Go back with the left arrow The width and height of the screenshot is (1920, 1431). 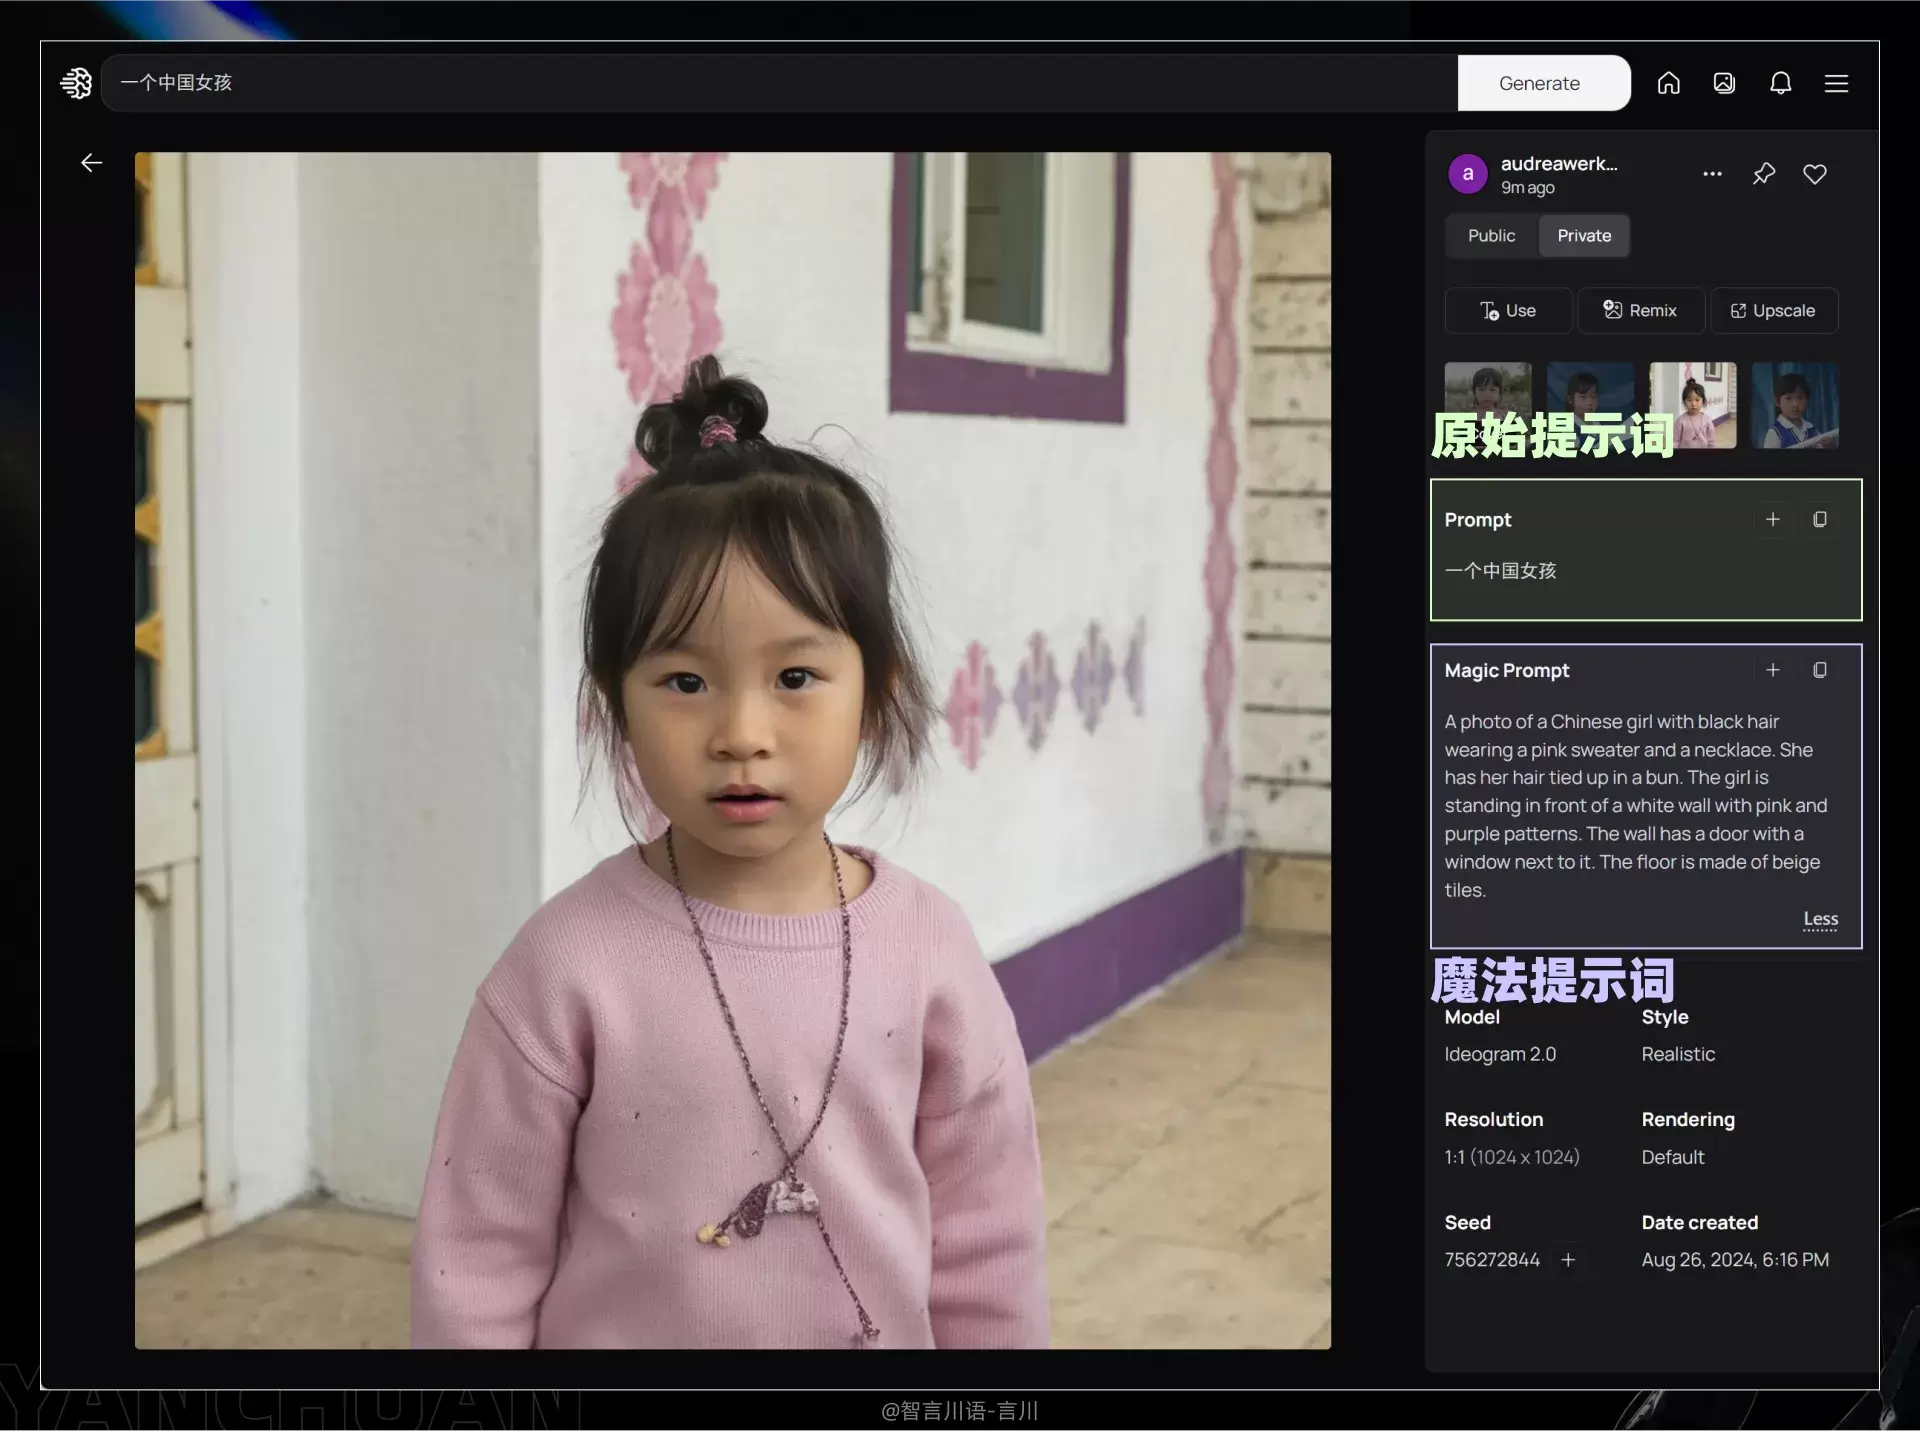click(92, 163)
